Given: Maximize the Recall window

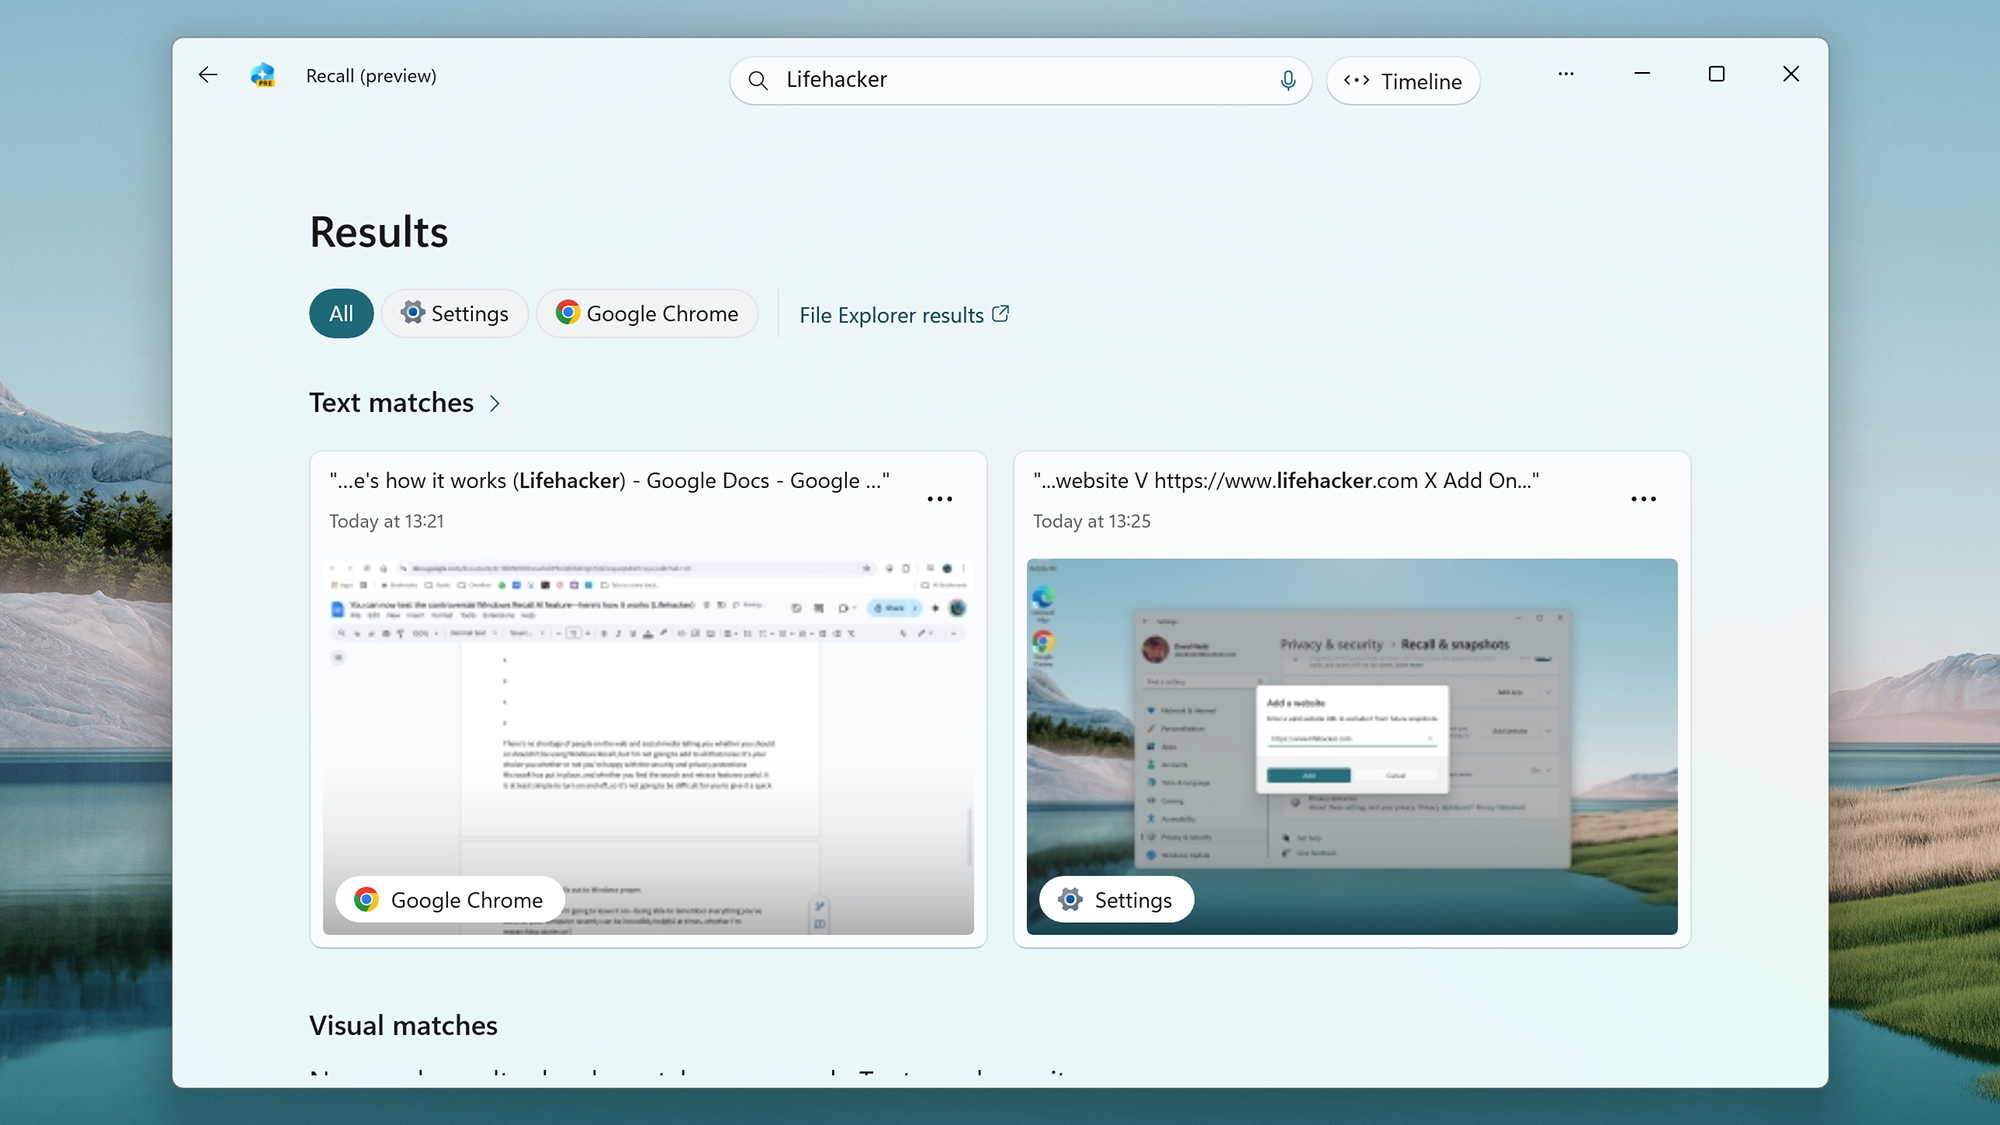Looking at the screenshot, I should (1717, 74).
